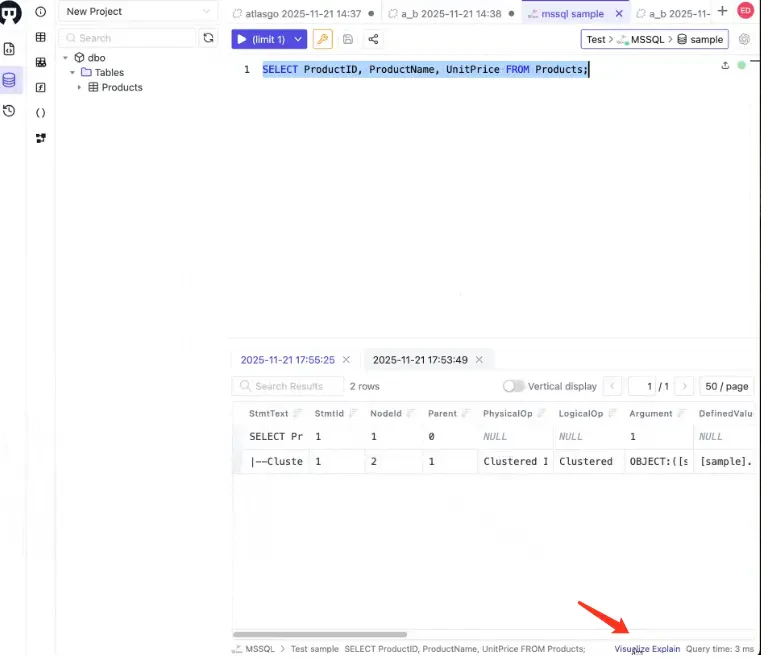The width and height of the screenshot is (761, 658).
Task: Open the ED user avatar
Action: pos(745,11)
